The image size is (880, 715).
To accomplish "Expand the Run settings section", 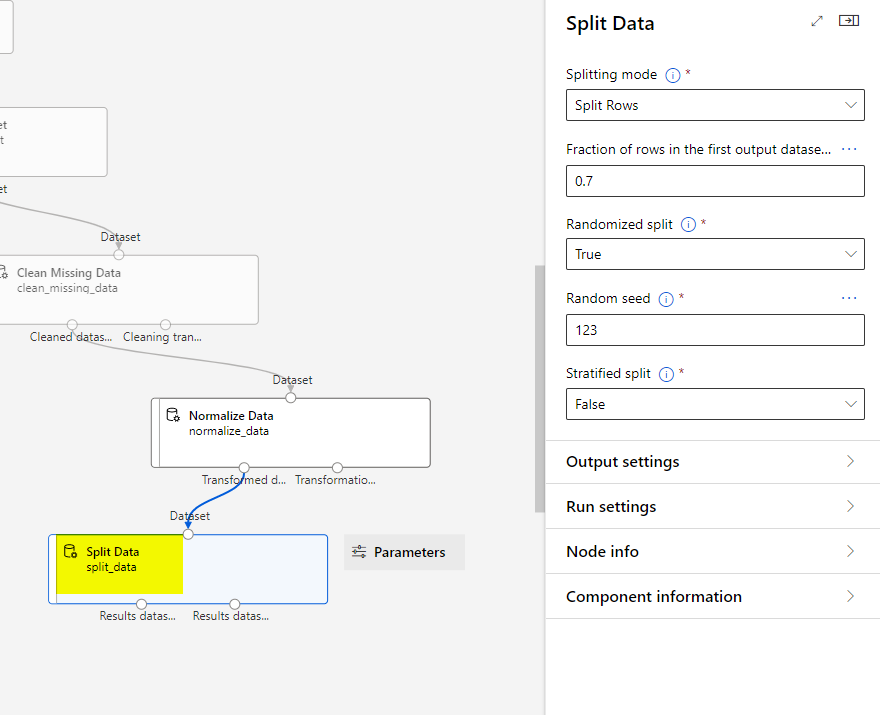I will coord(712,507).
